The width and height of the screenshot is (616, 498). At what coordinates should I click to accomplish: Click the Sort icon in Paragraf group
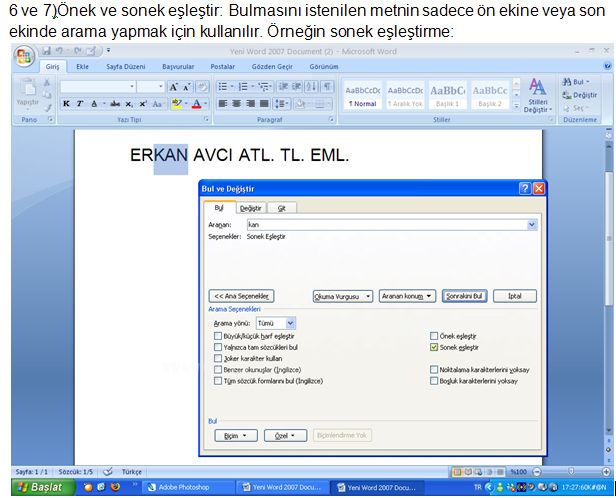tap(311, 87)
